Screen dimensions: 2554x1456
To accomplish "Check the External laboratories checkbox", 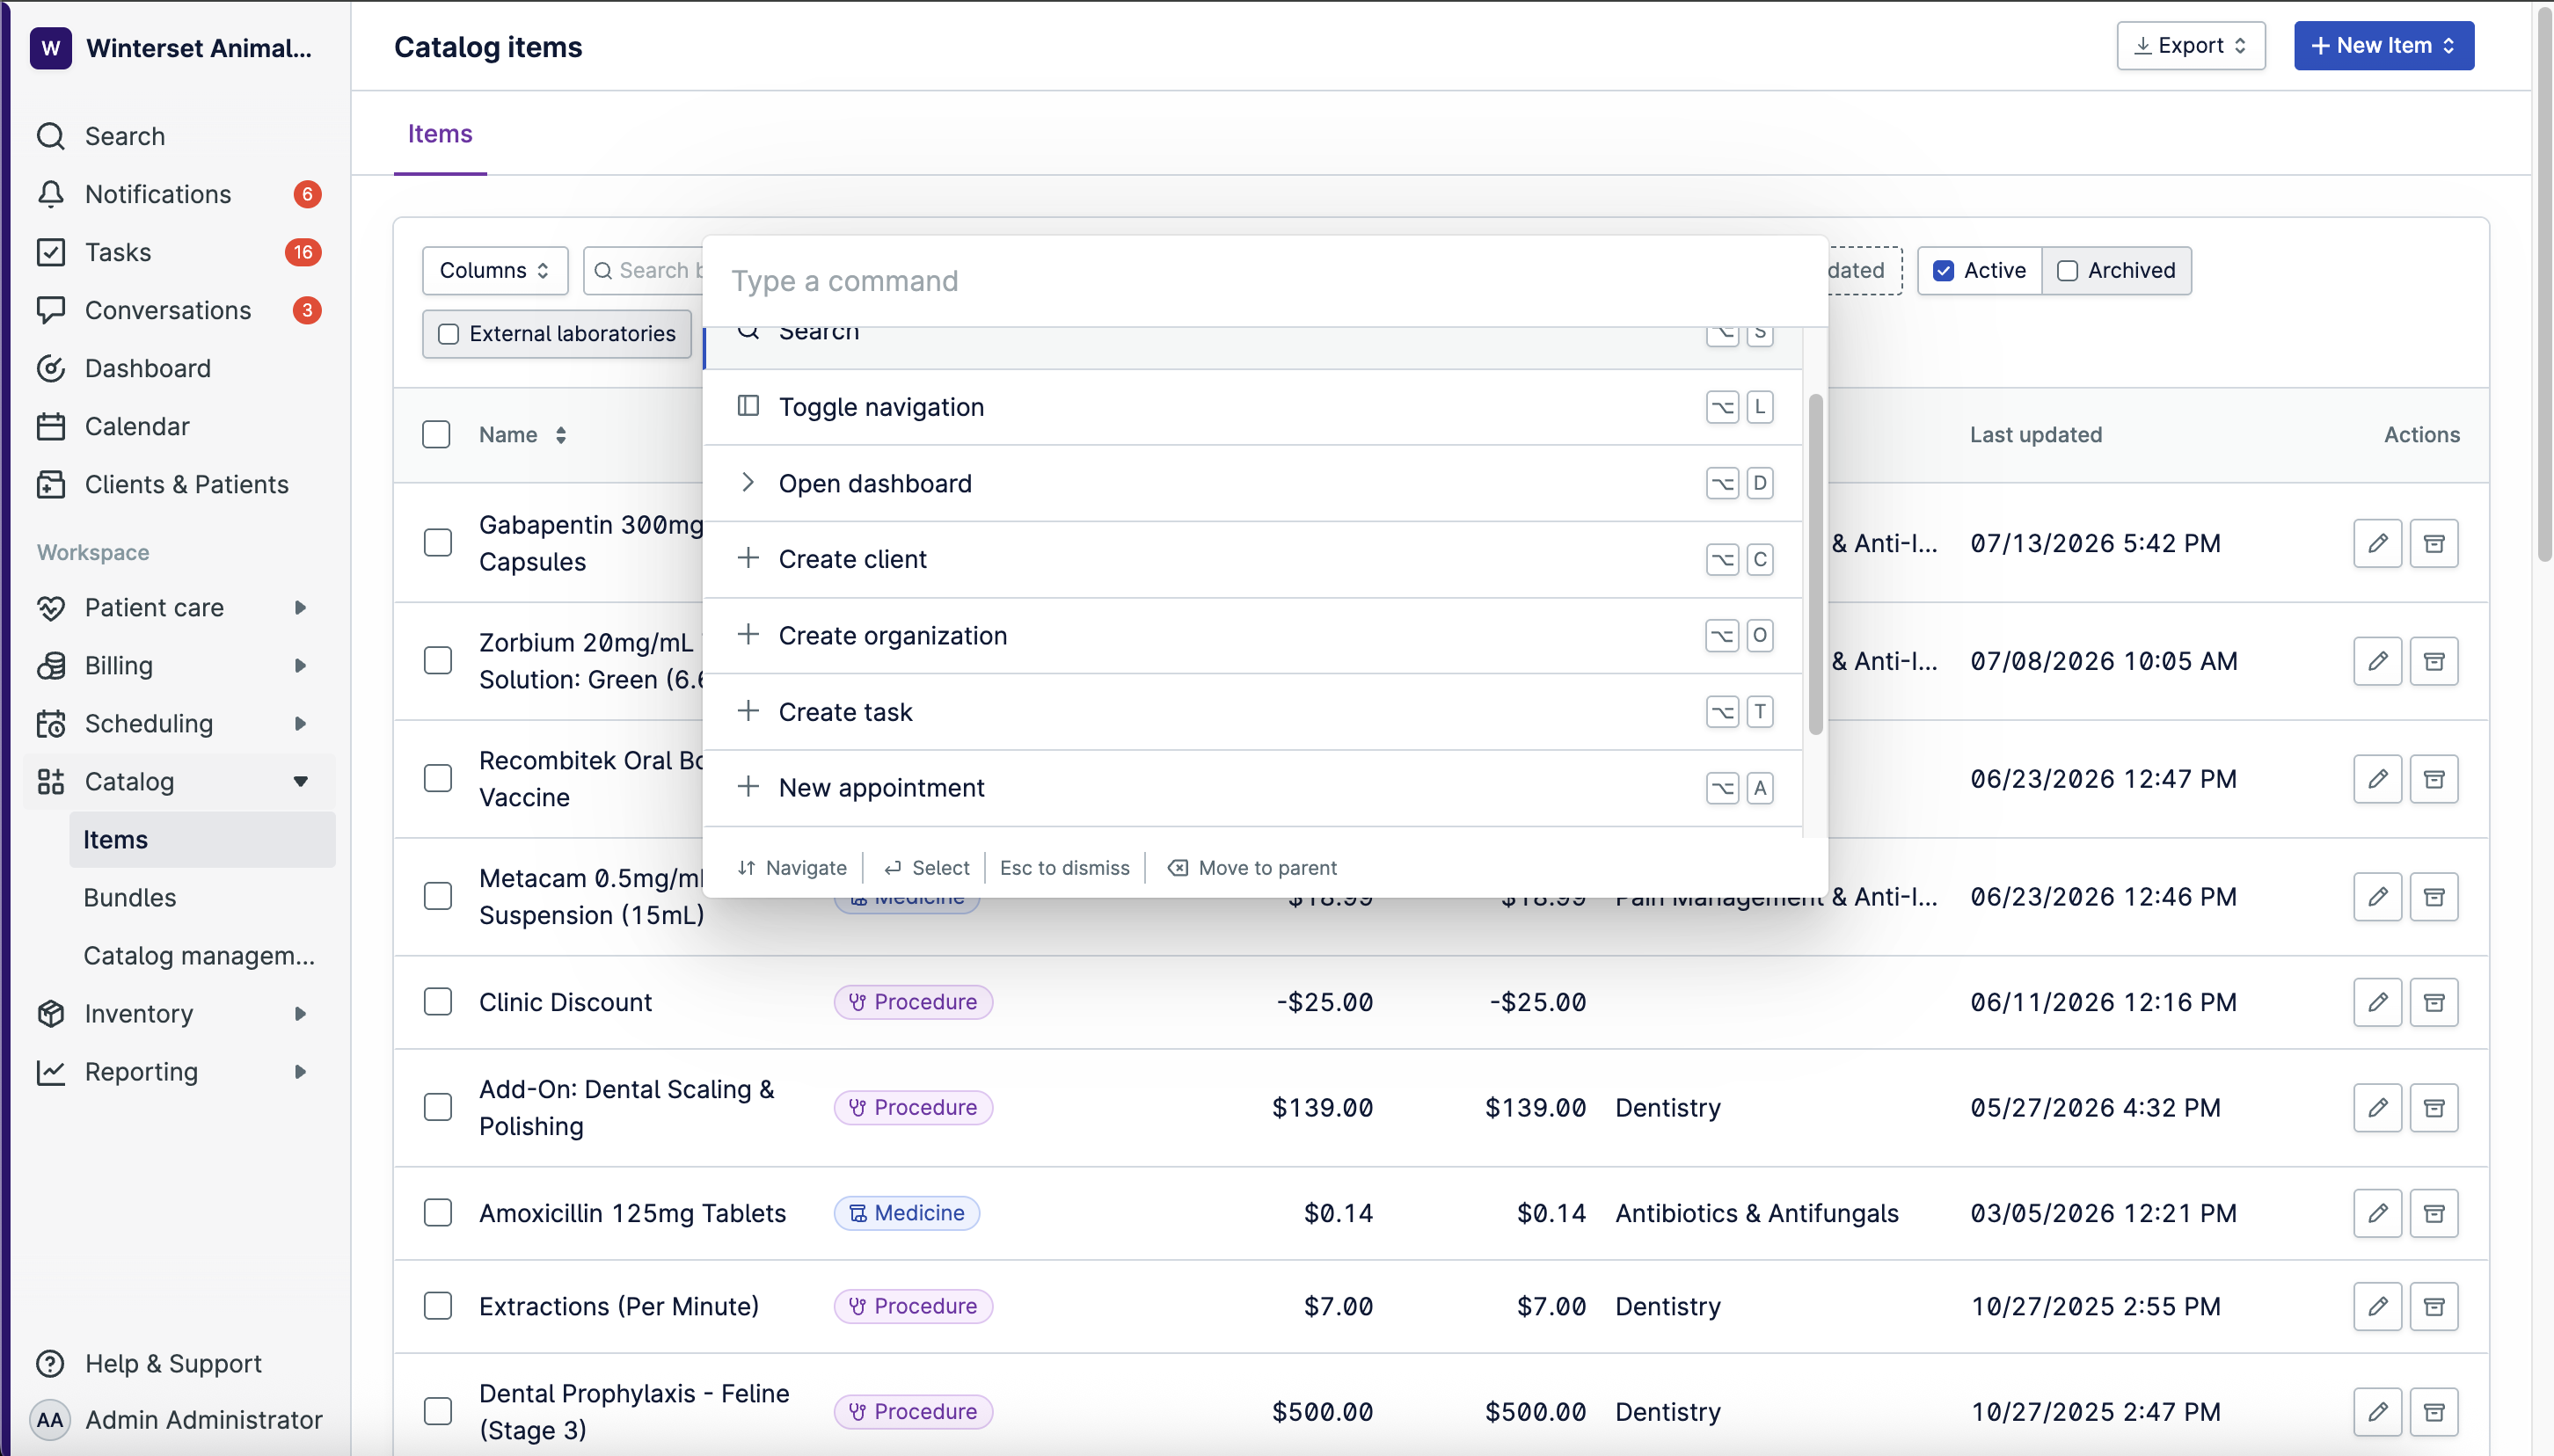I will click(449, 334).
